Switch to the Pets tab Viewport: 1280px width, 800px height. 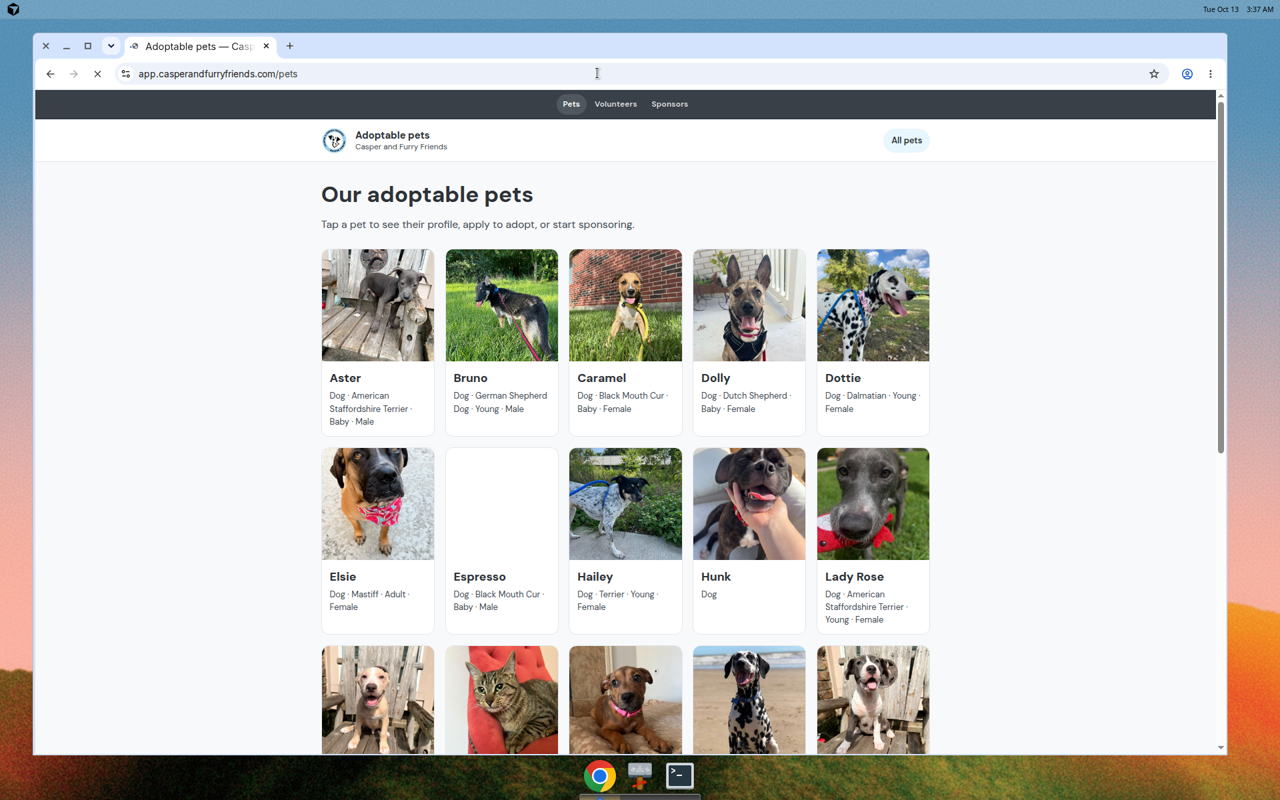[x=571, y=104]
